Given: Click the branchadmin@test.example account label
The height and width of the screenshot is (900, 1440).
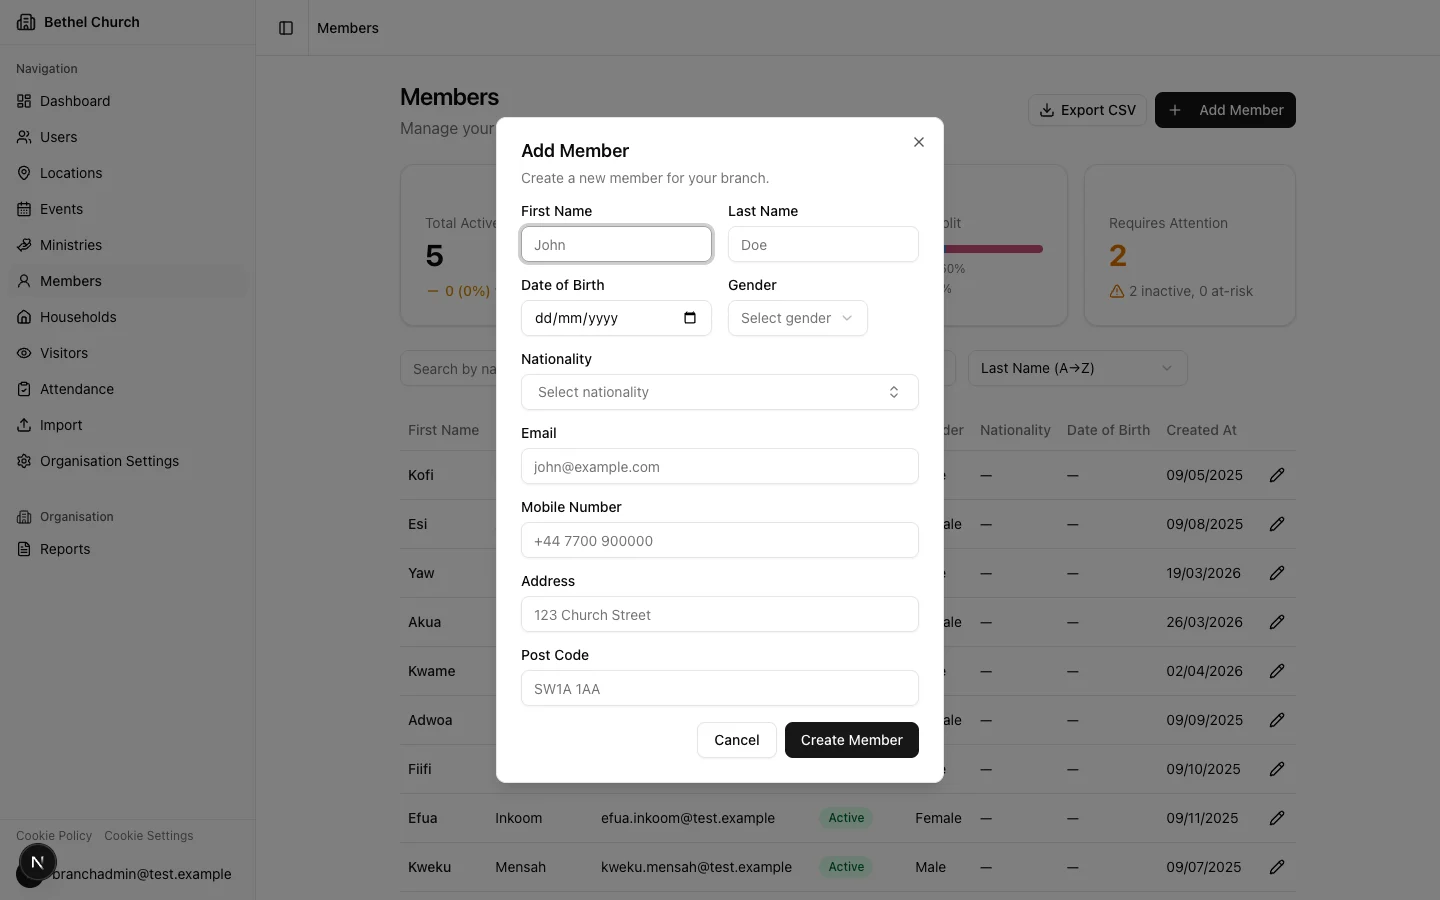Looking at the screenshot, I should pyautogui.click(x=142, y=874).
